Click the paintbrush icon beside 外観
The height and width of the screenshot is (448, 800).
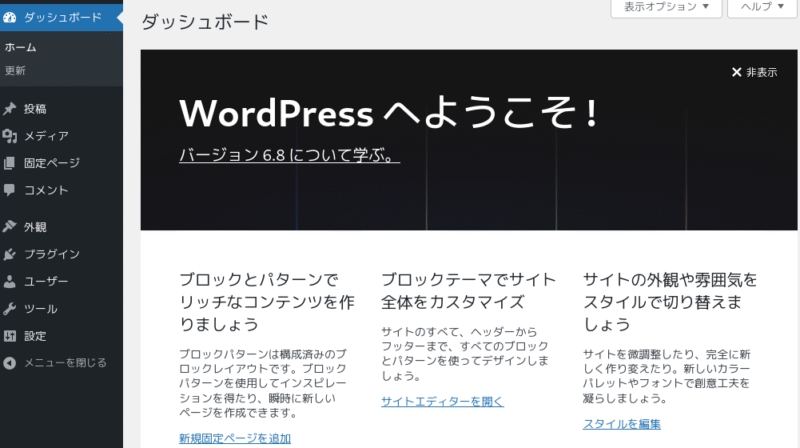click(10, 227)
